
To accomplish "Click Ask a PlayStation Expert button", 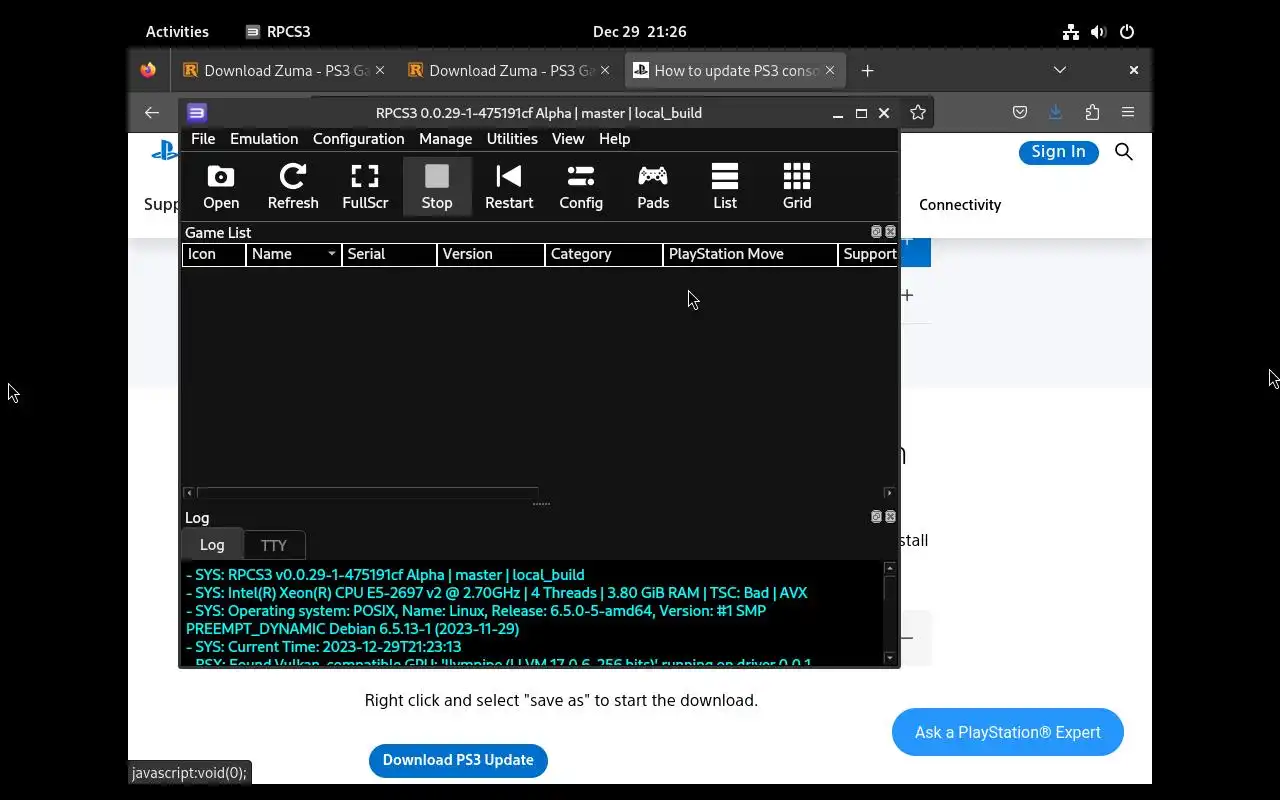I will point(1008,732).
